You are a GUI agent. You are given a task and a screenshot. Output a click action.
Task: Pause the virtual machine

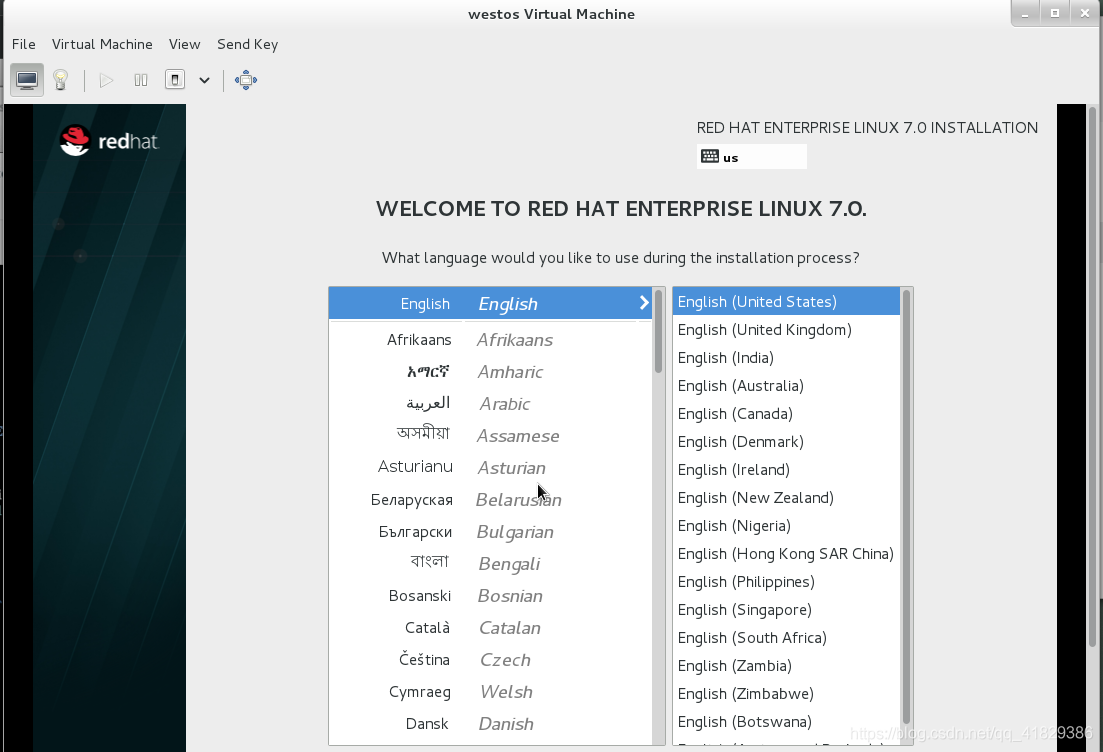pos(141,80)
